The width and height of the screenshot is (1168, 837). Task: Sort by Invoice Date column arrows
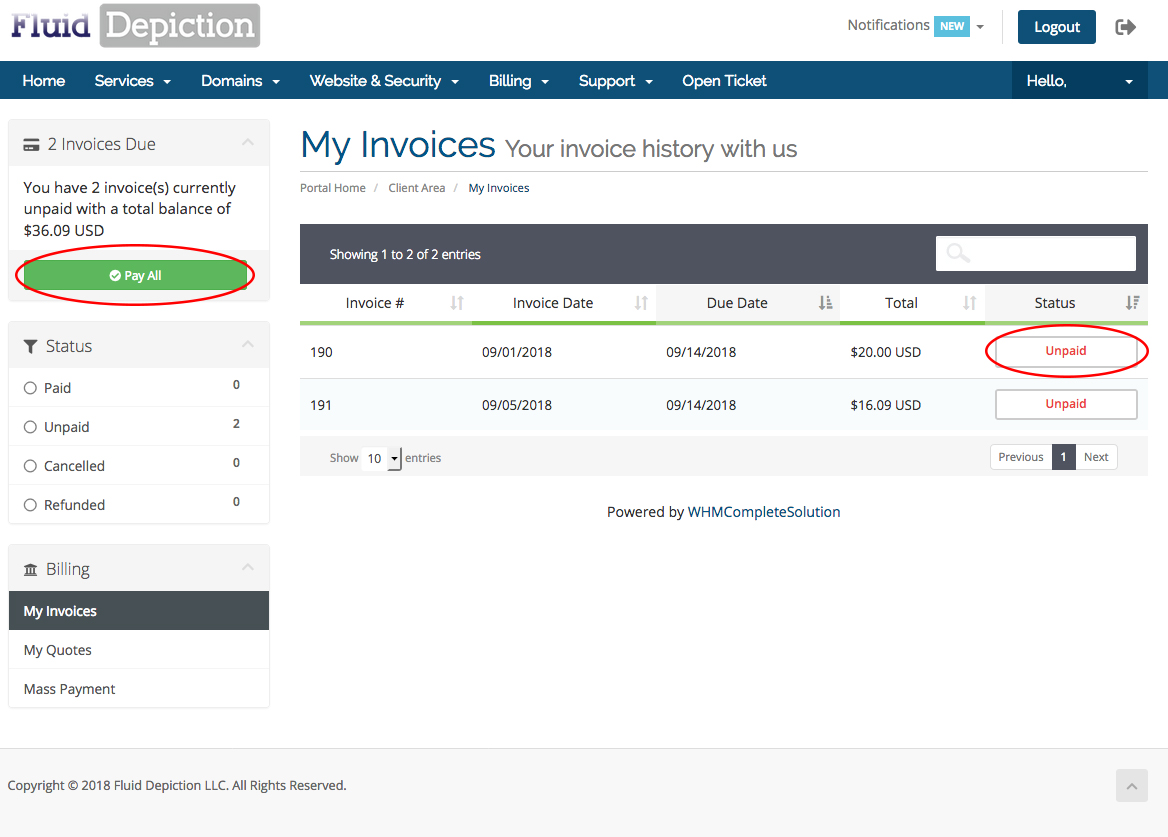point(641,302)
